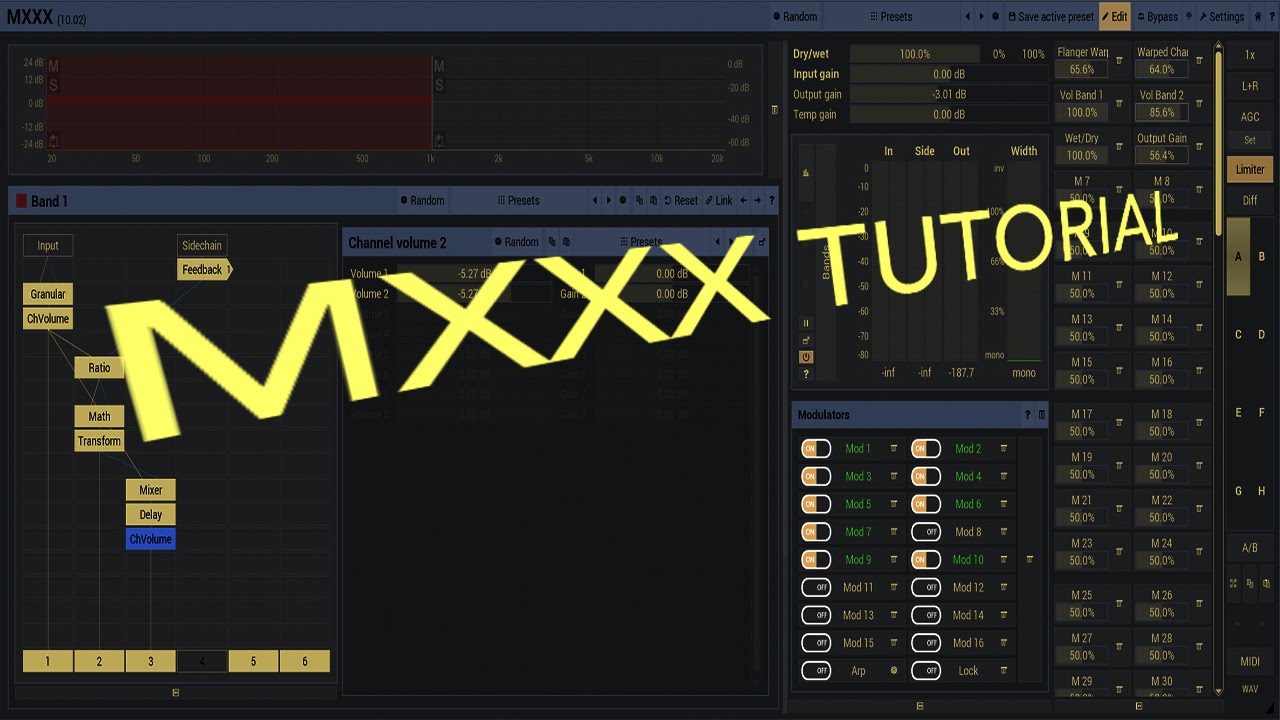1280x720 pixels.
Task: Click the Band 1 Reset button
Action: (680, 200)
